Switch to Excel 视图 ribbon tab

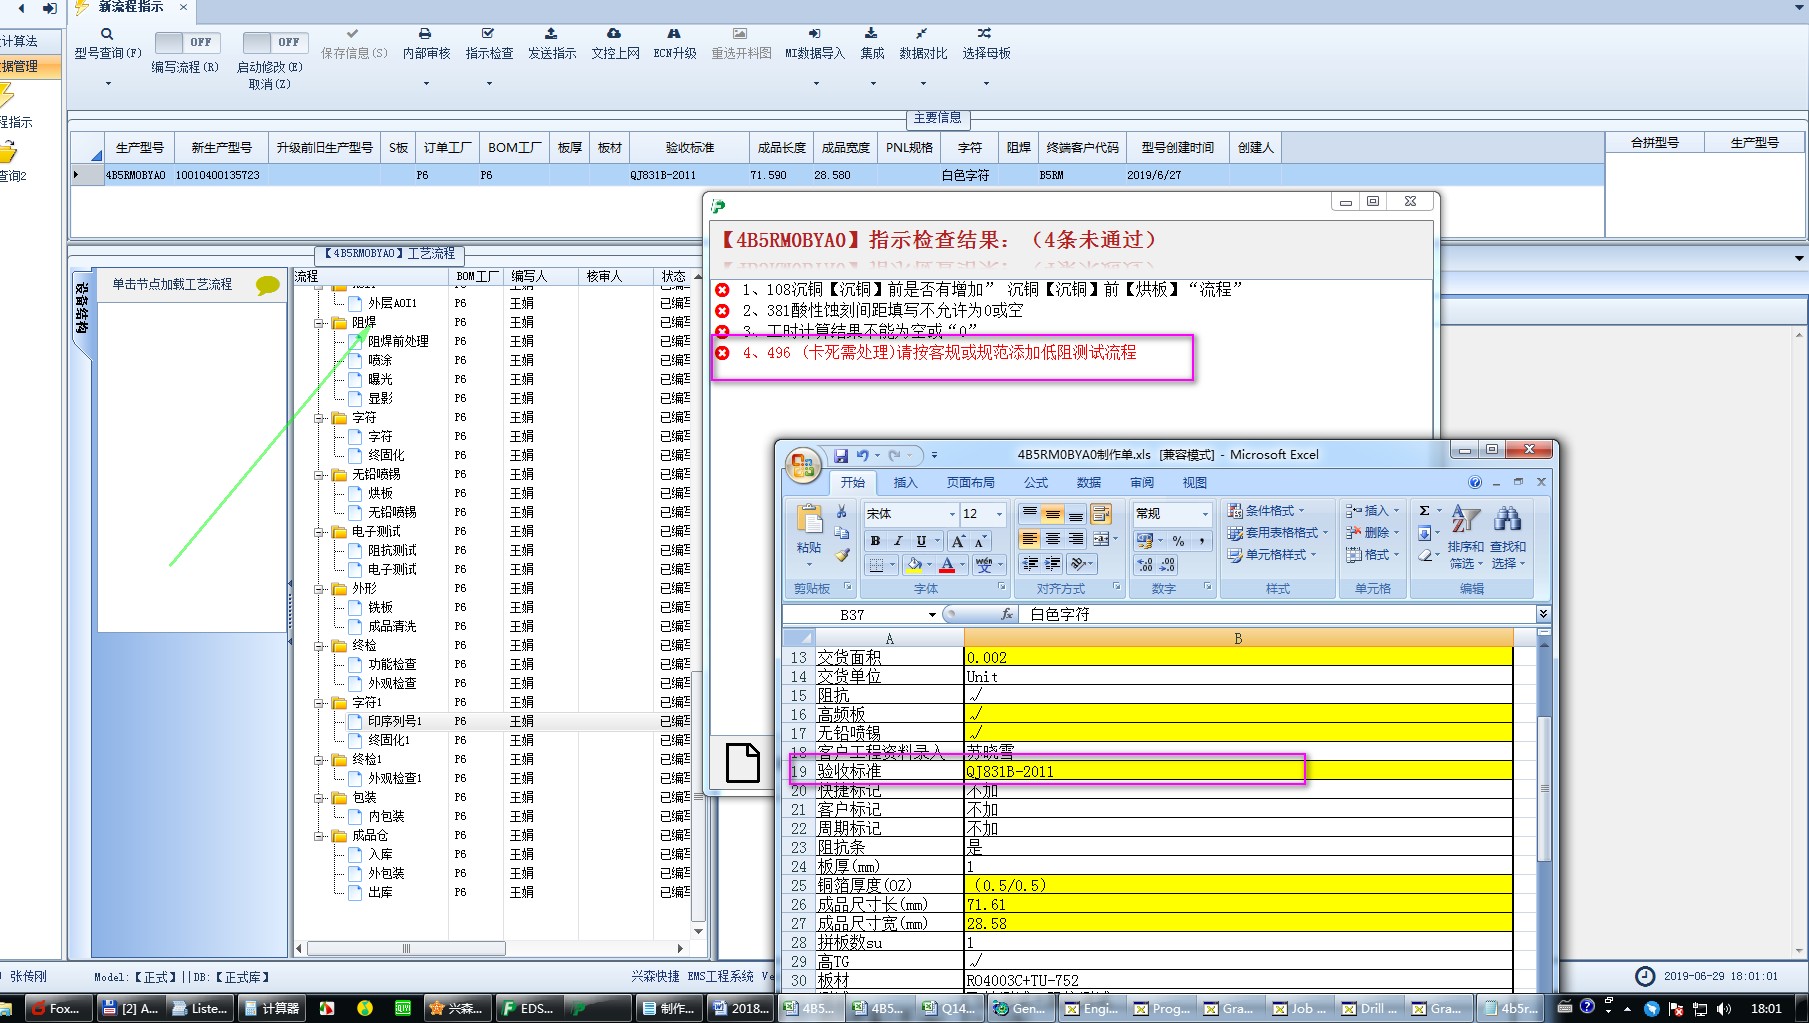coord(1195,483)
